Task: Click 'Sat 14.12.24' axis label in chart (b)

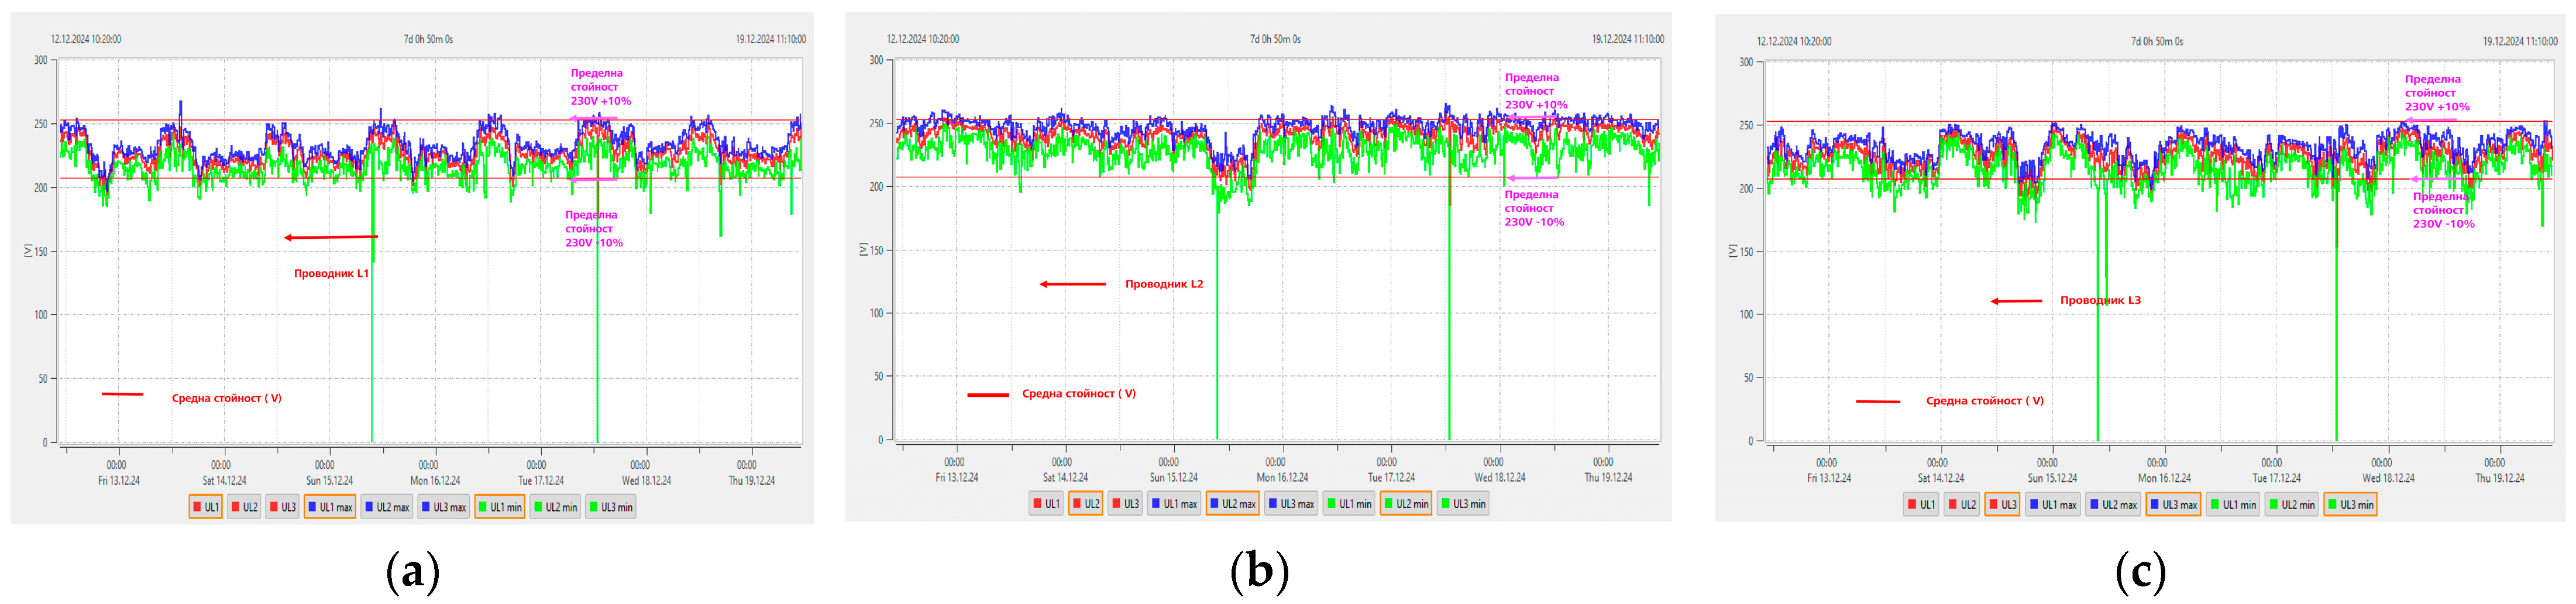Action: point(1065,478)
